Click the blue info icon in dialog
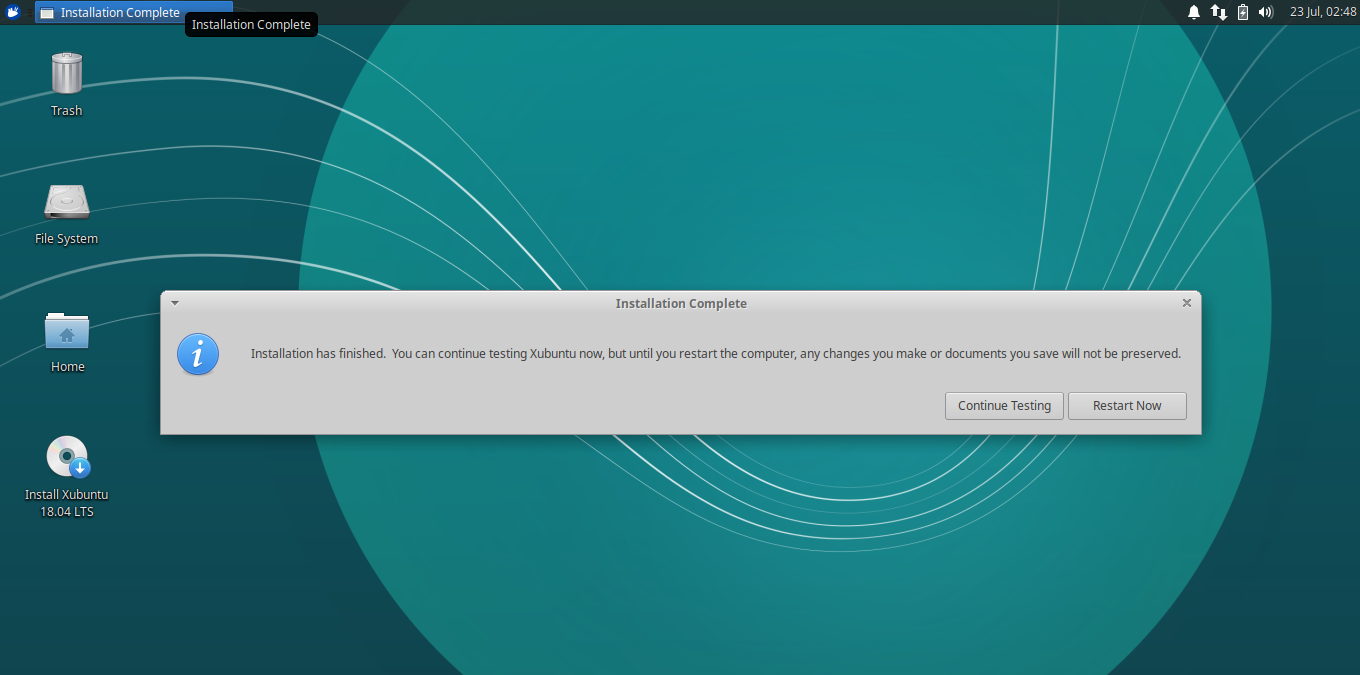 (198, 354)
